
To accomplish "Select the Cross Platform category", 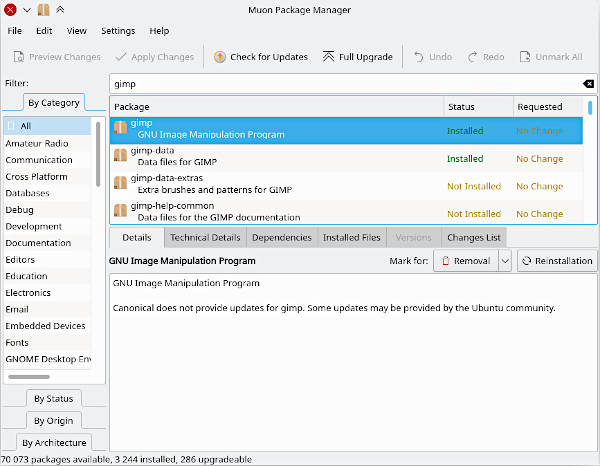I will (47, 177).
